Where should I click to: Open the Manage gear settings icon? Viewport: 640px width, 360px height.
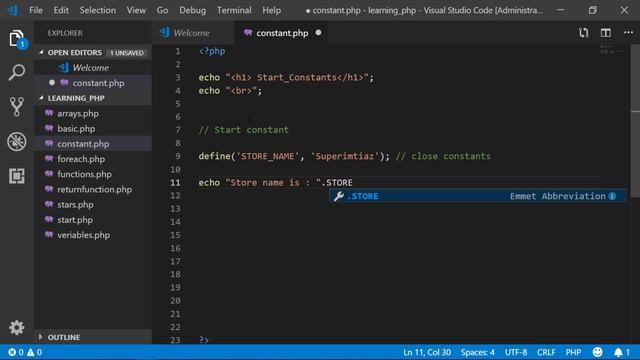17,327
